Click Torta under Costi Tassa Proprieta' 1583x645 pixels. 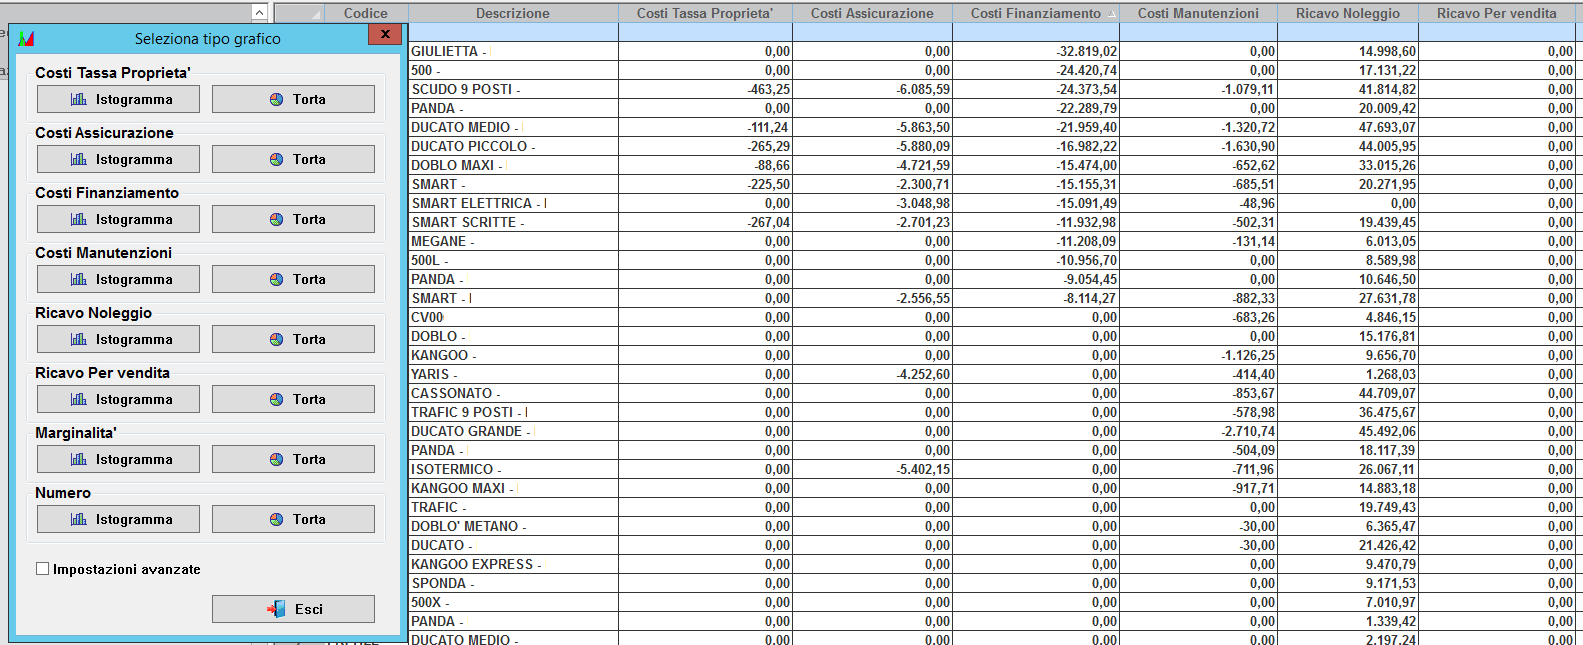[x=293, y=99]
